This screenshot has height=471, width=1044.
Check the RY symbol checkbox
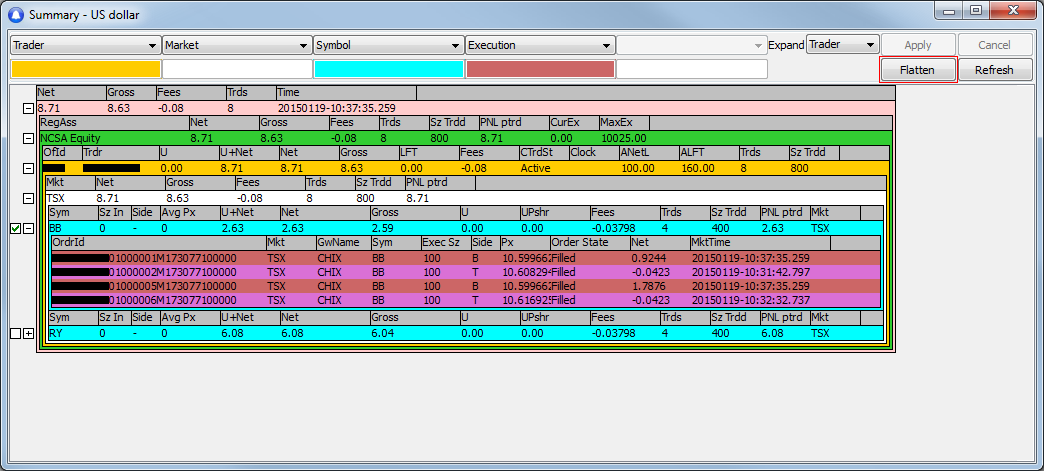click(x=14, y=333)
